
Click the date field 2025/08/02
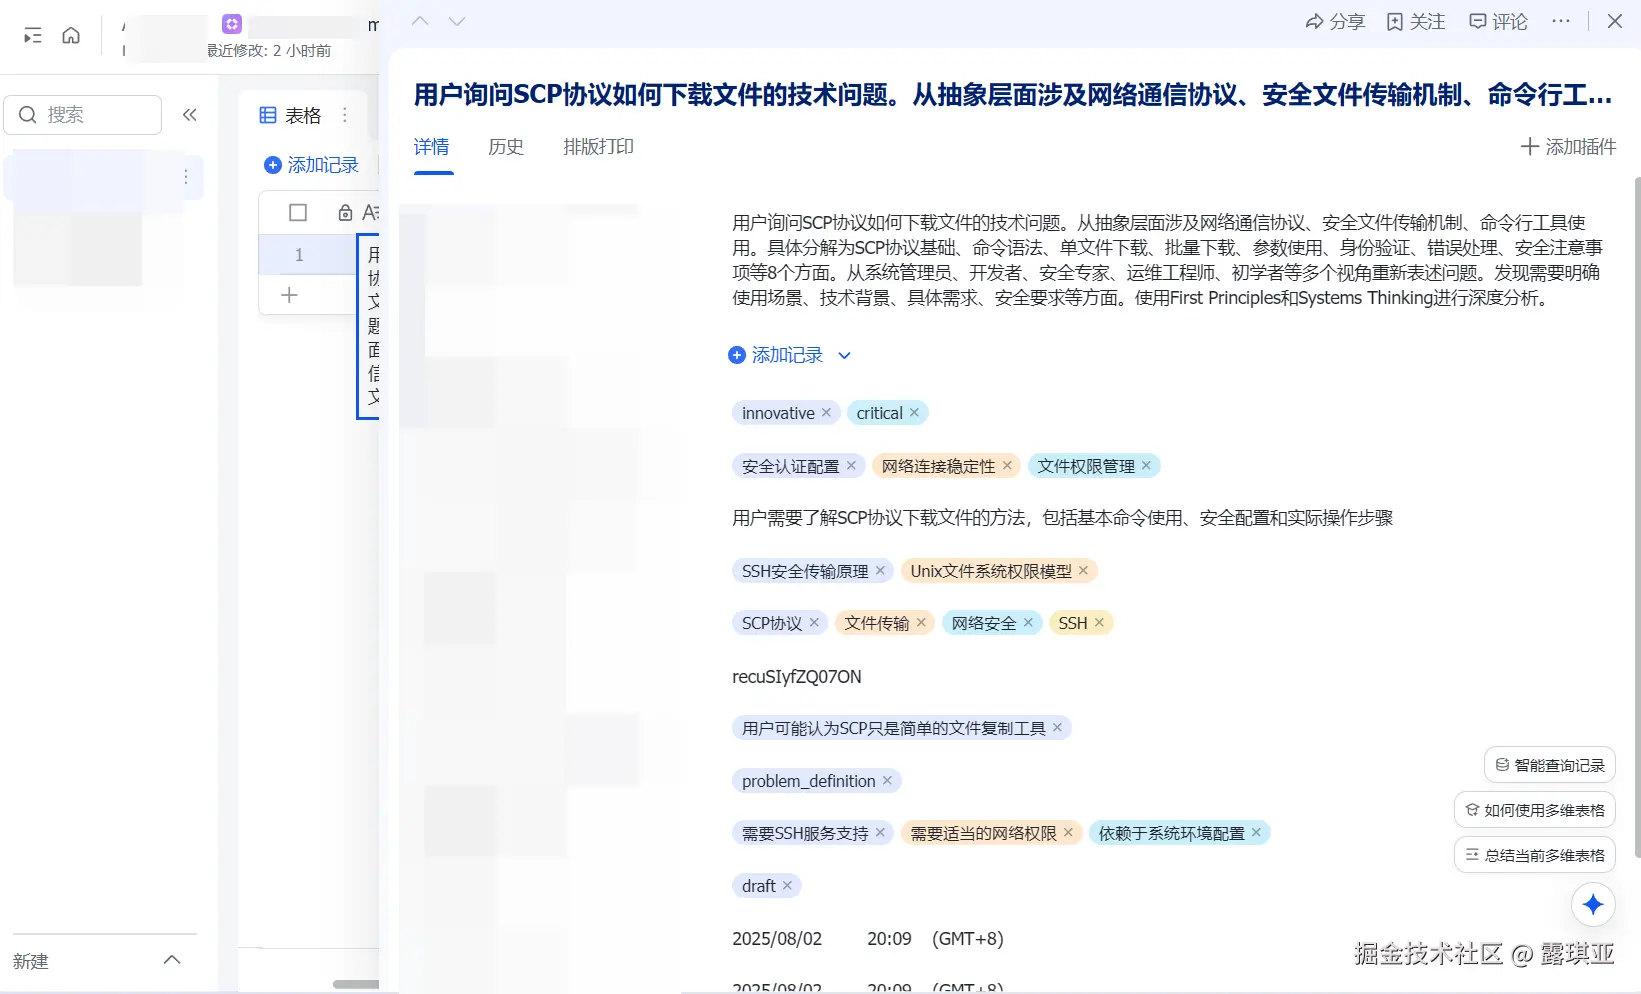coord(777,939)
